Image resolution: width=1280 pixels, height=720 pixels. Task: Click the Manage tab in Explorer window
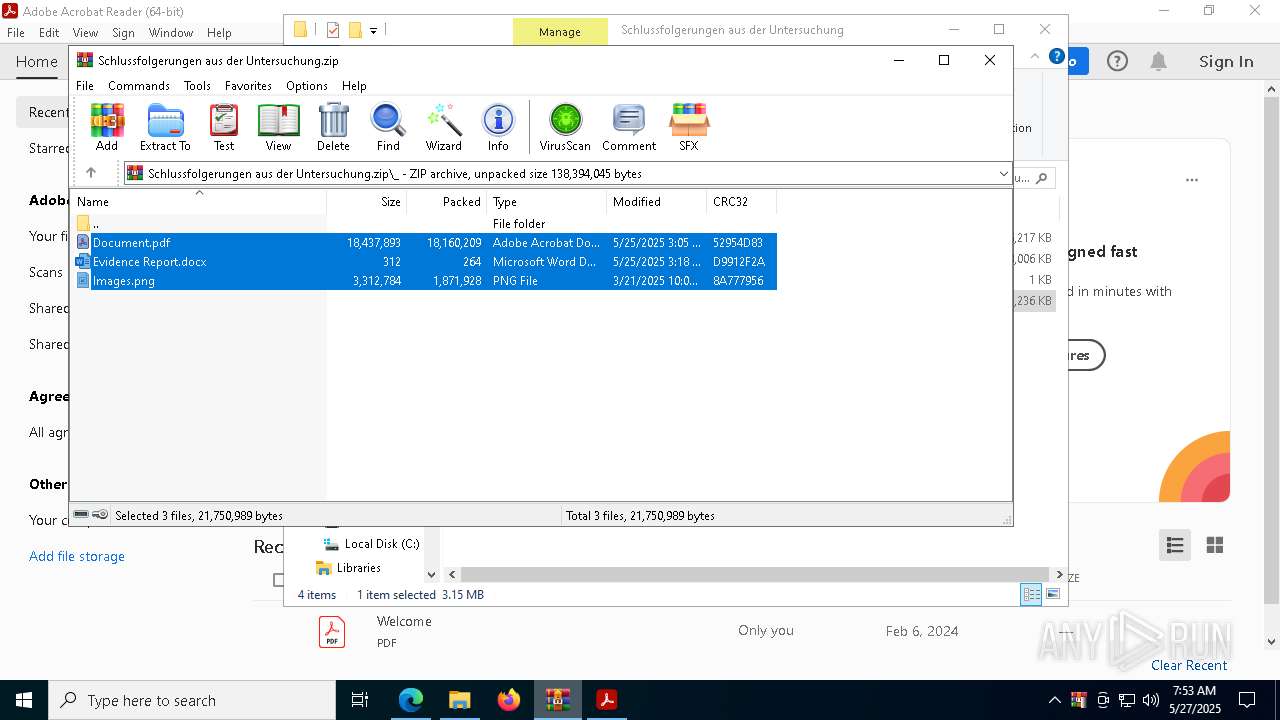(560, 31)
